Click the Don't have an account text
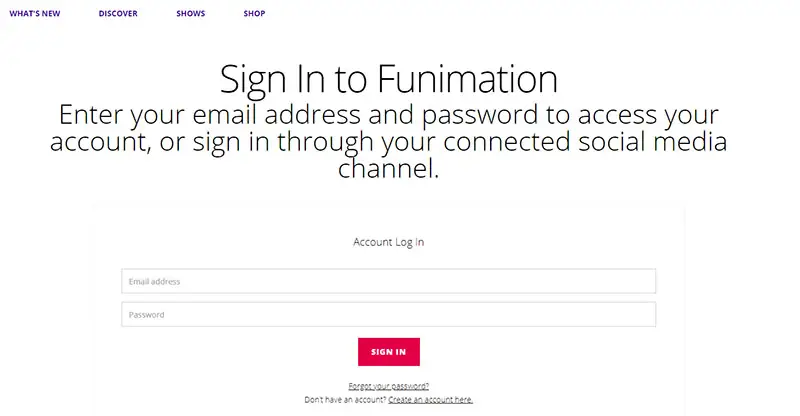The width and height of the screenshot is (800, 416). click(x=345, y=400)
